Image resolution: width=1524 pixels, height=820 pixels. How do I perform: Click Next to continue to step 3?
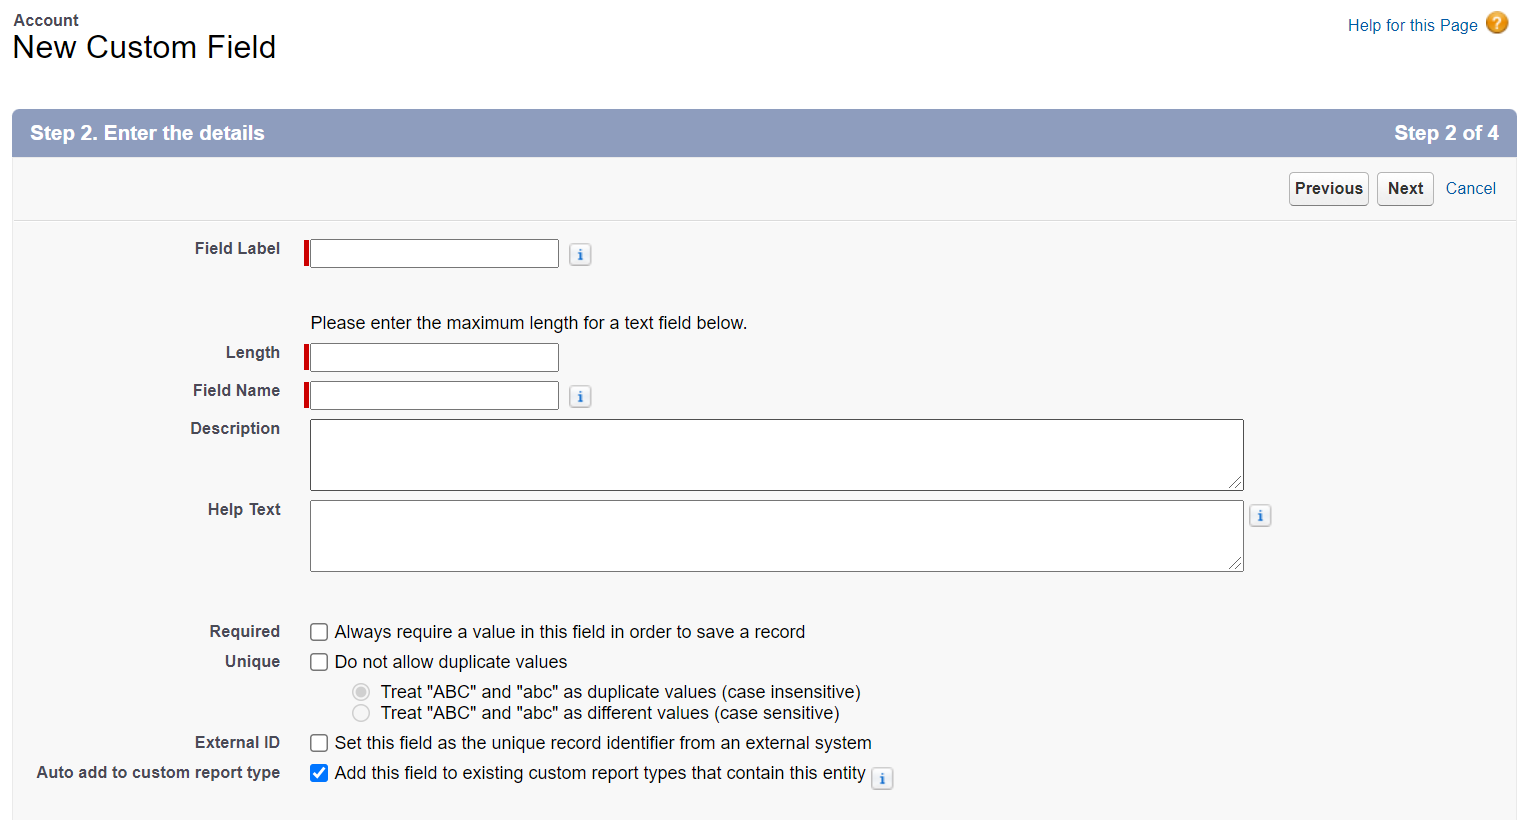click(1405, 188)
